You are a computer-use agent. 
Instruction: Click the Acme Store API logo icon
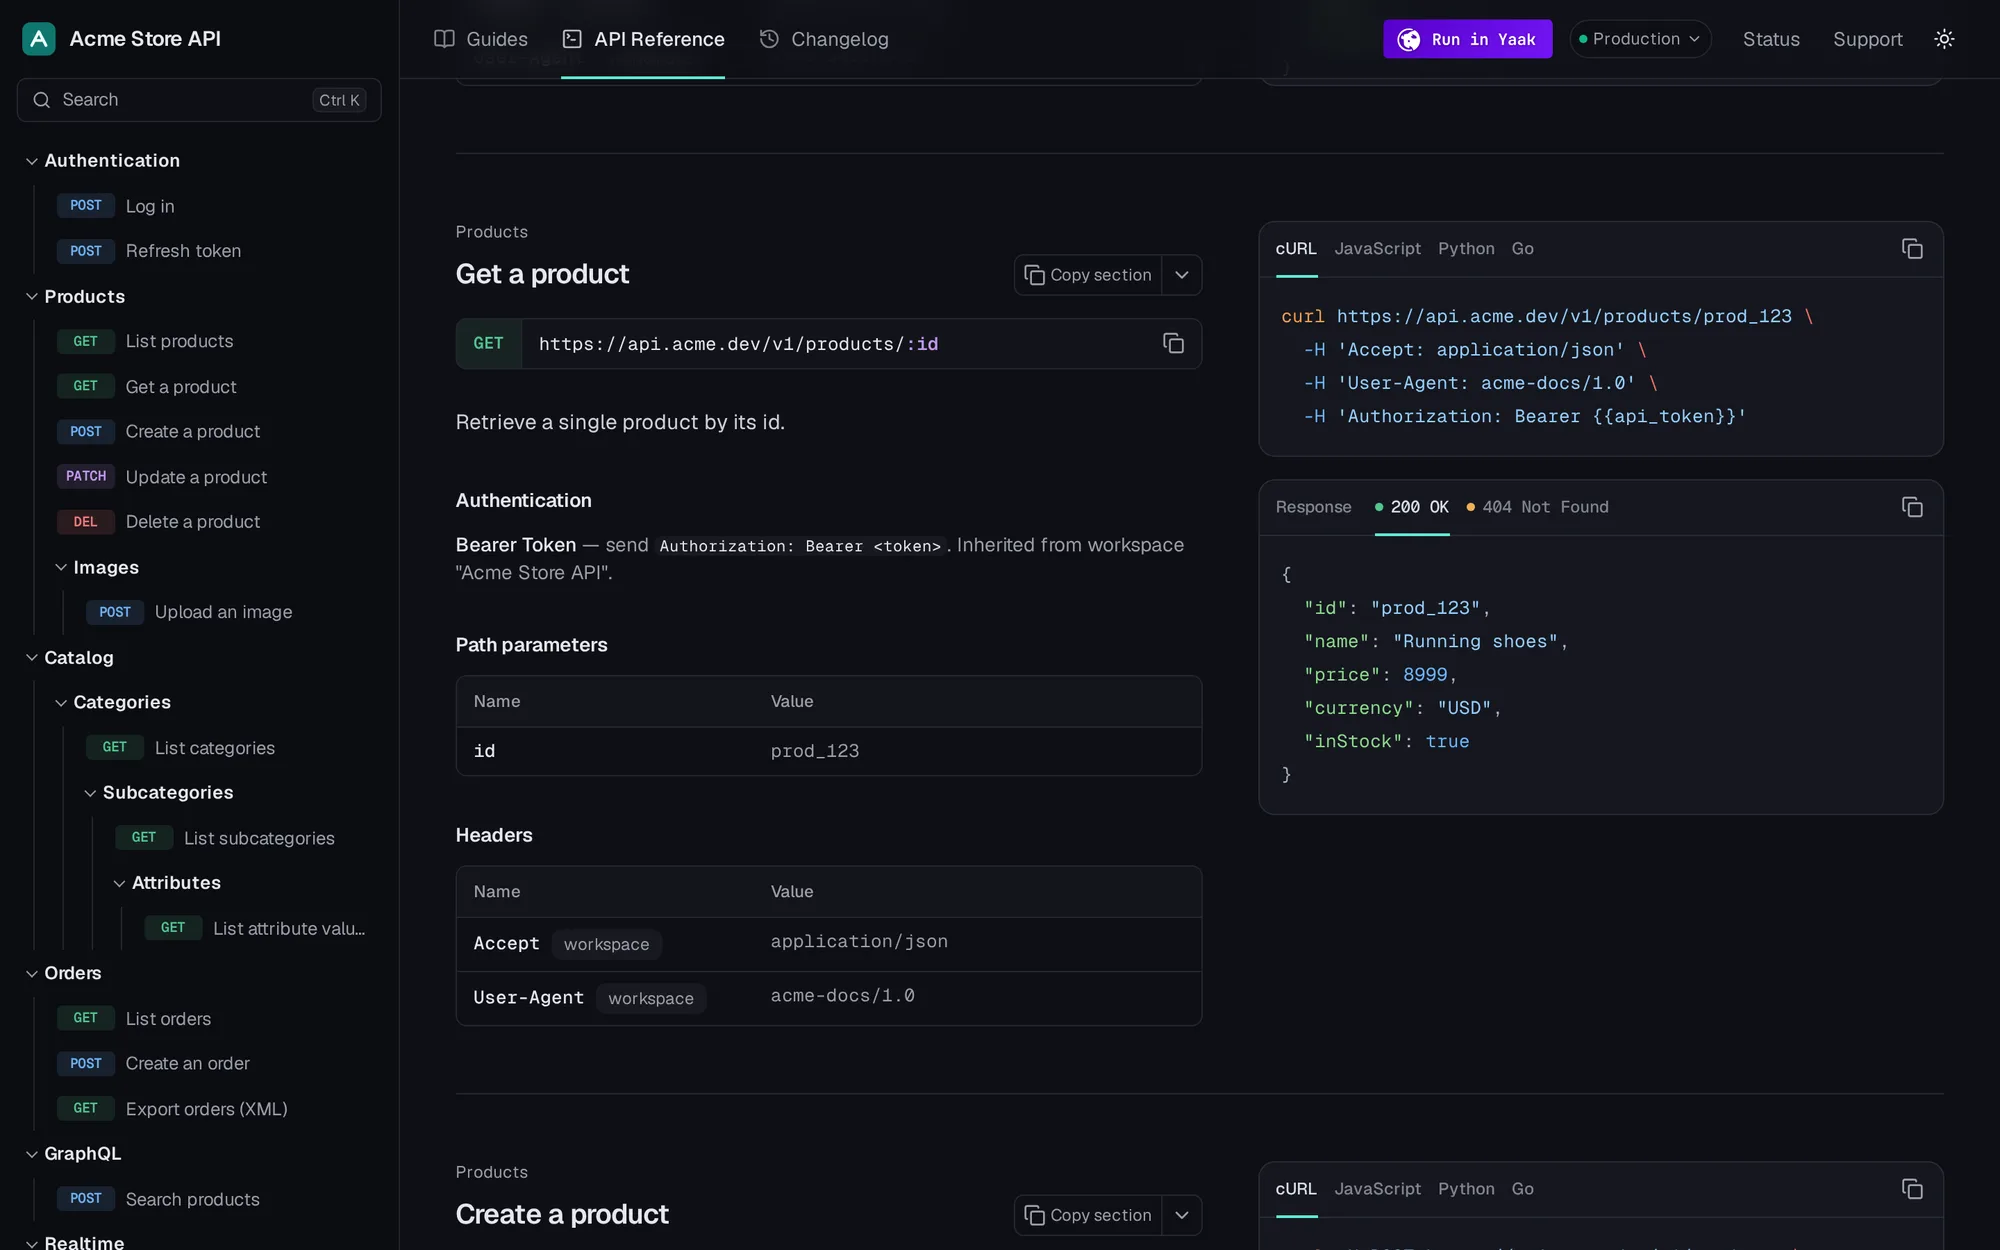coord(39,39)
